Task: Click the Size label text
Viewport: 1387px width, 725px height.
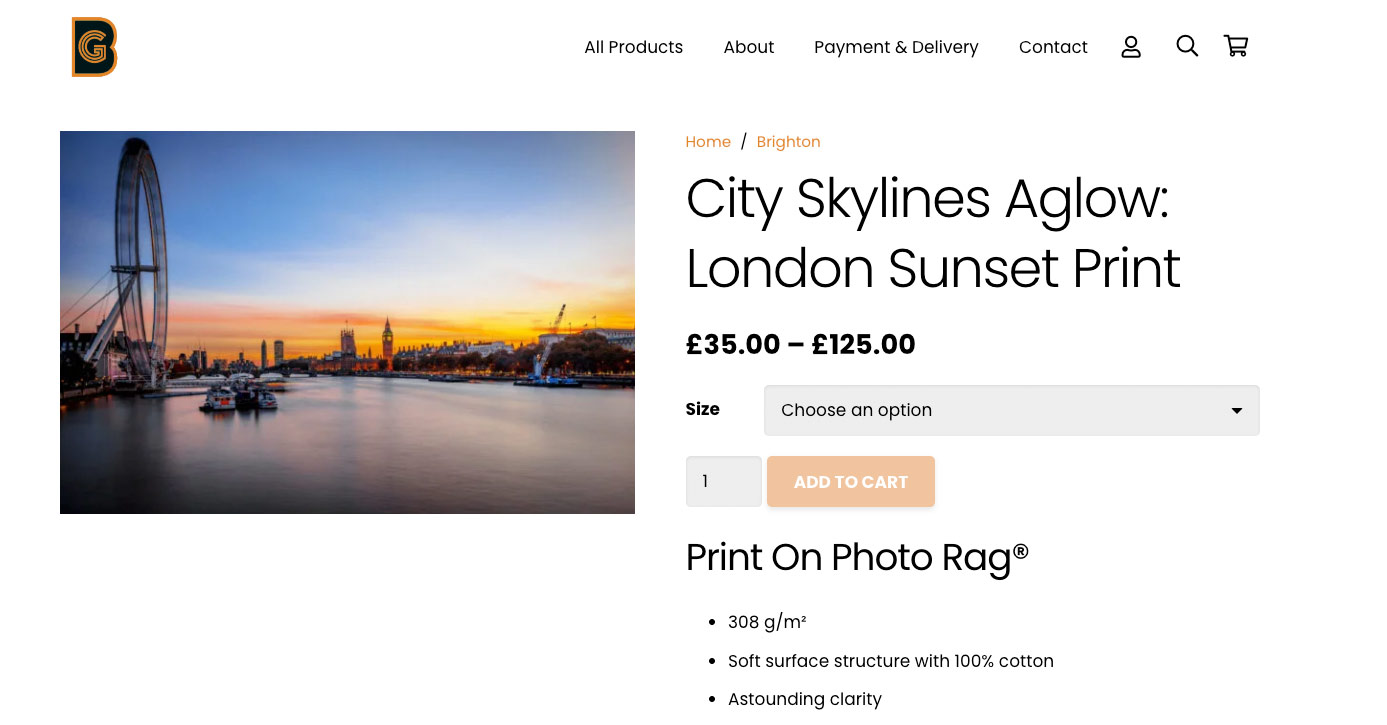Action: click(702, 409)
